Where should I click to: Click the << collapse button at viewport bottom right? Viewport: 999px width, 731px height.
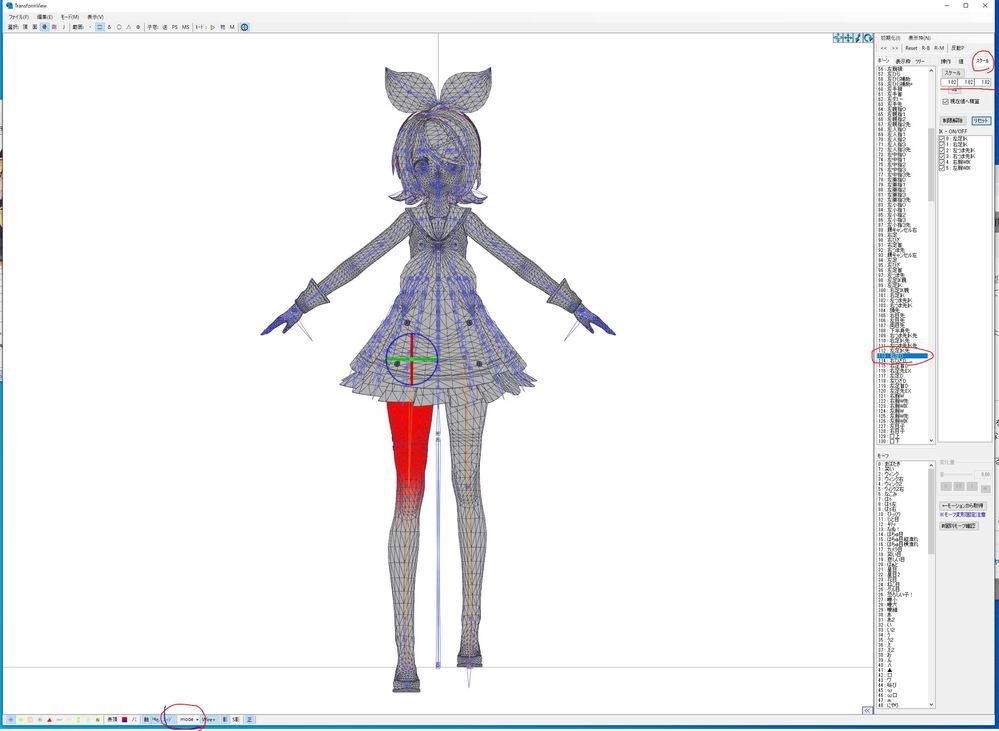pyautogui.click(x=867, y=711)
